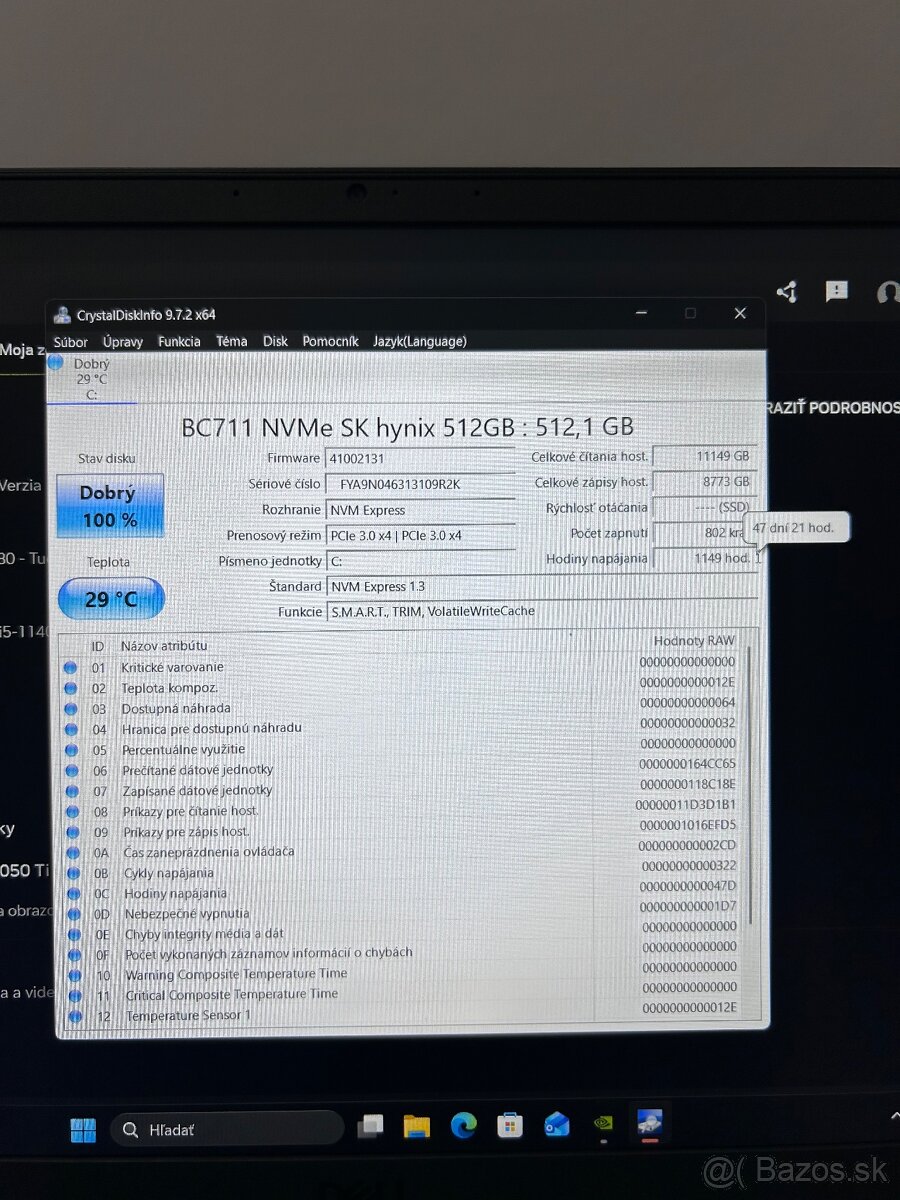Click the 29 °C temperature button
Screen dimensions: 900x1200
[110, 598]
